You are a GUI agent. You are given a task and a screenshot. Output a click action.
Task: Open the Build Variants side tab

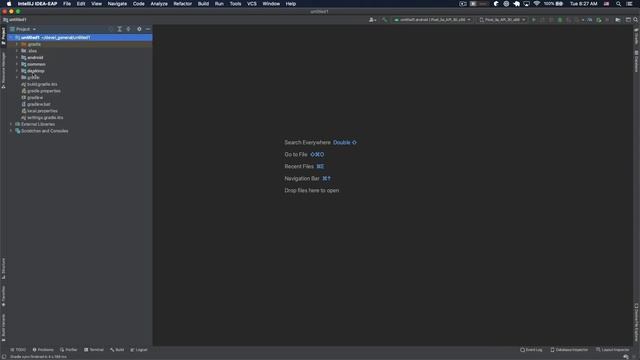click(3, 328)
